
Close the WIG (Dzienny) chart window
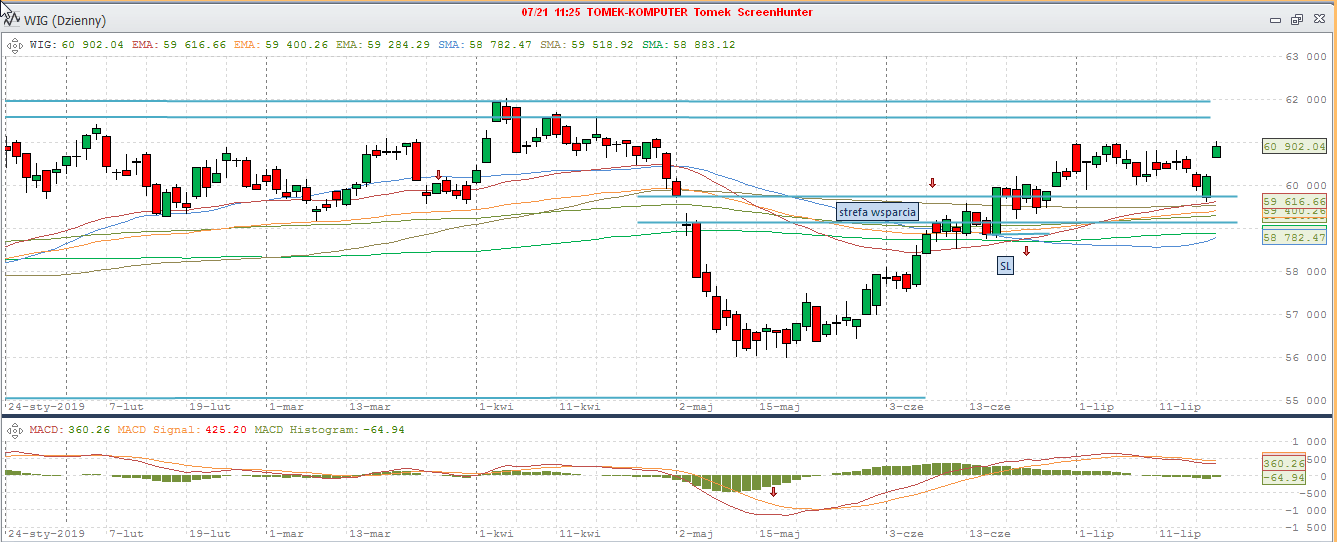click(x=1318, y=19)
